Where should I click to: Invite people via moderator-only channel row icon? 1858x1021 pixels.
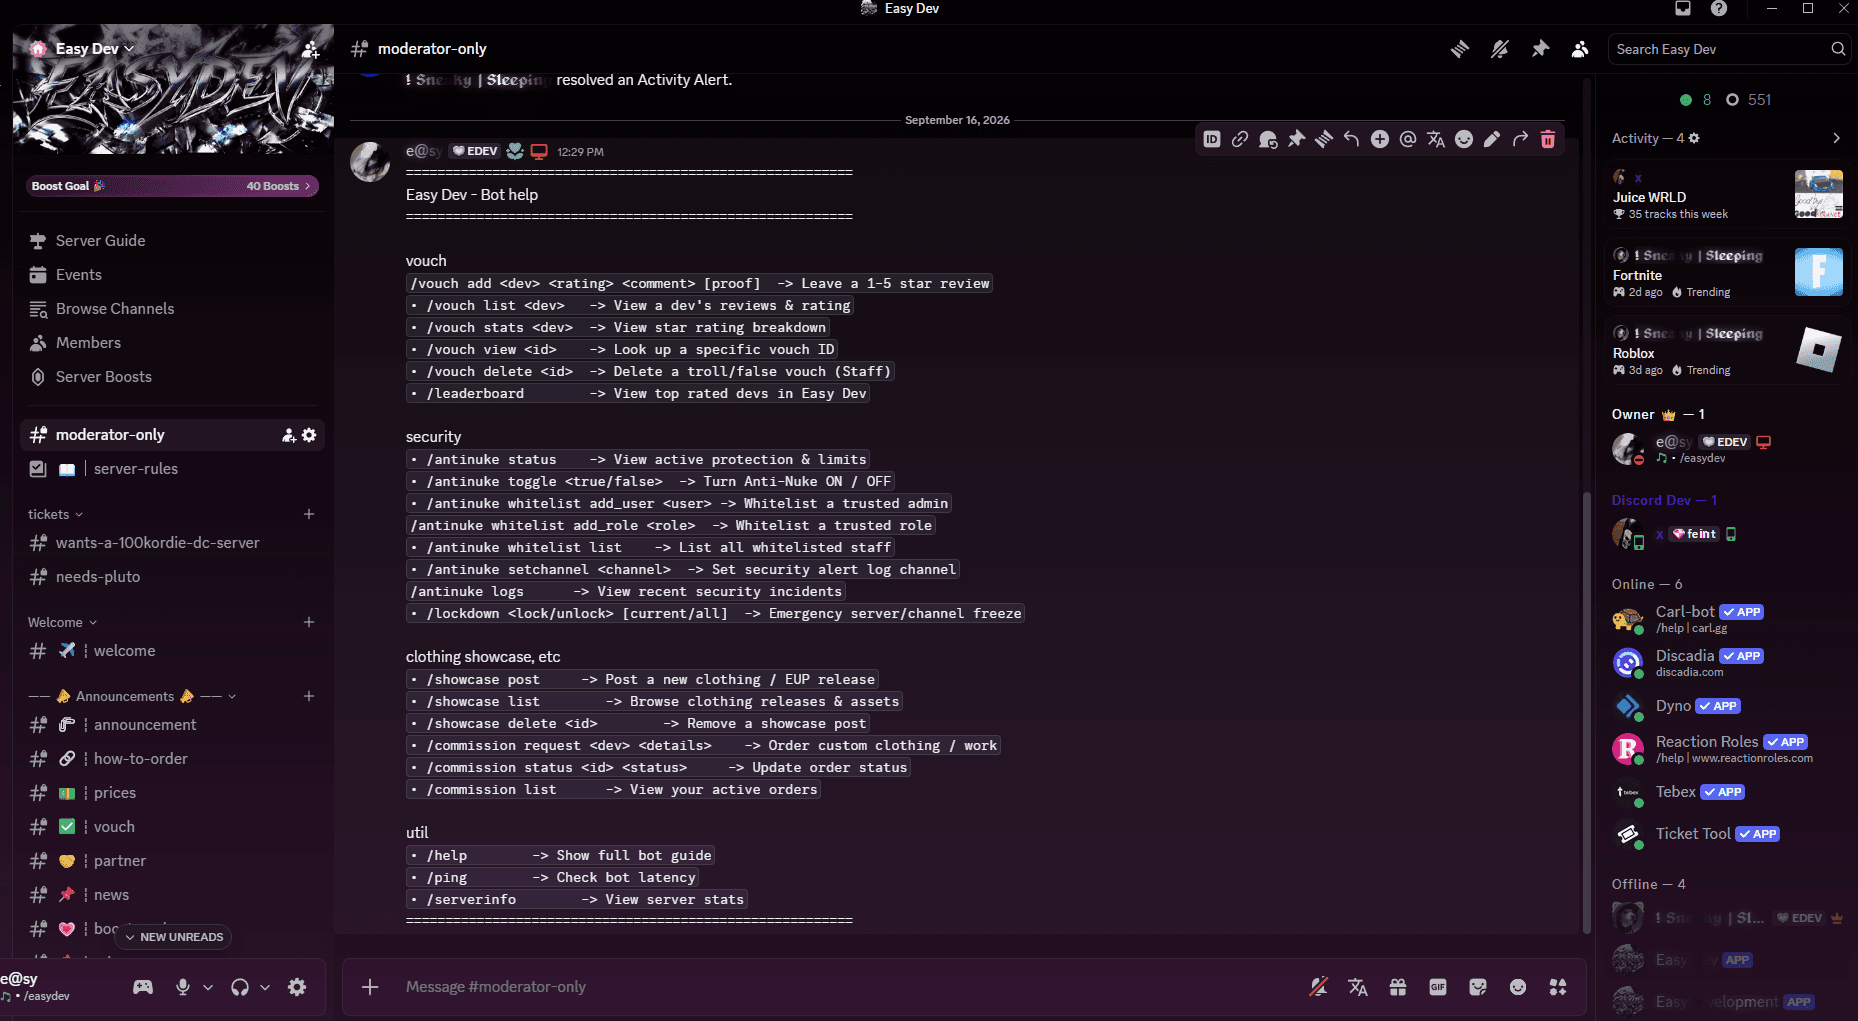(288, 435)
